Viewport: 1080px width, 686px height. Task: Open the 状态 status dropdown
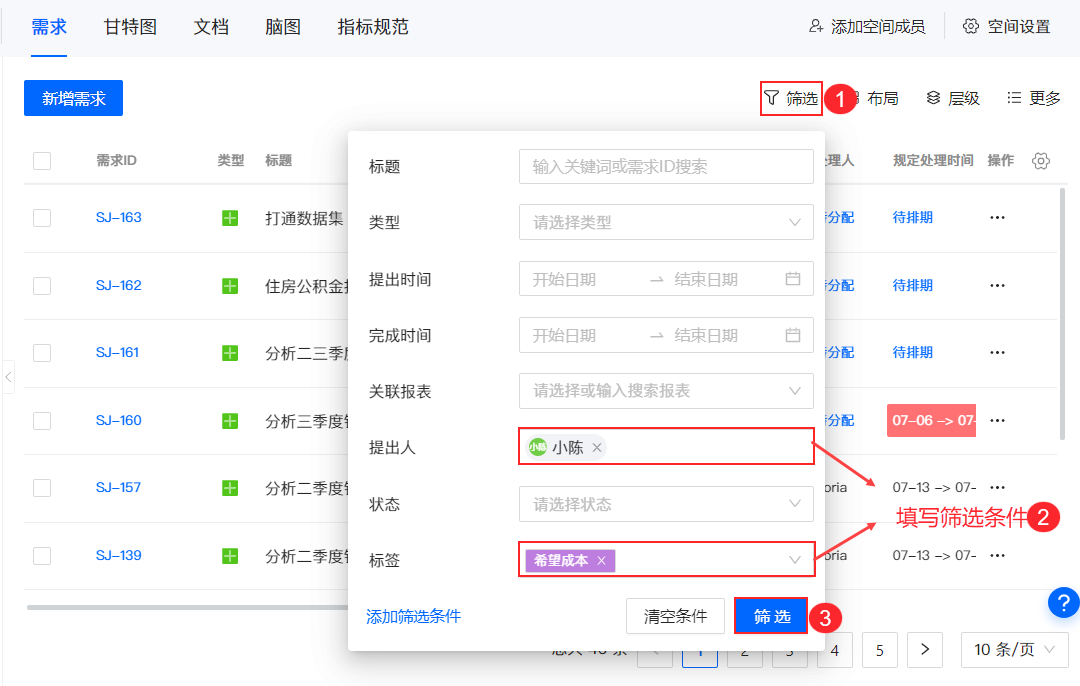pos(666,504)
